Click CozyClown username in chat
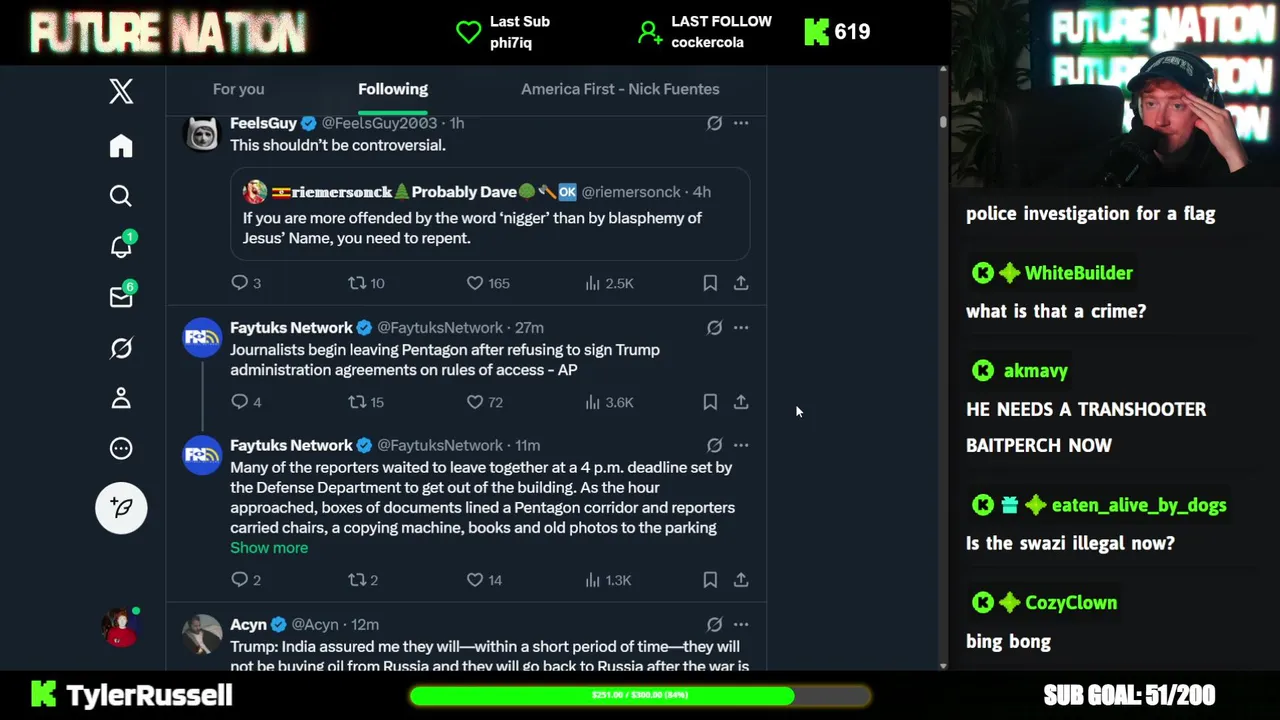The image size is (1280, 720). click(1070, 603)
